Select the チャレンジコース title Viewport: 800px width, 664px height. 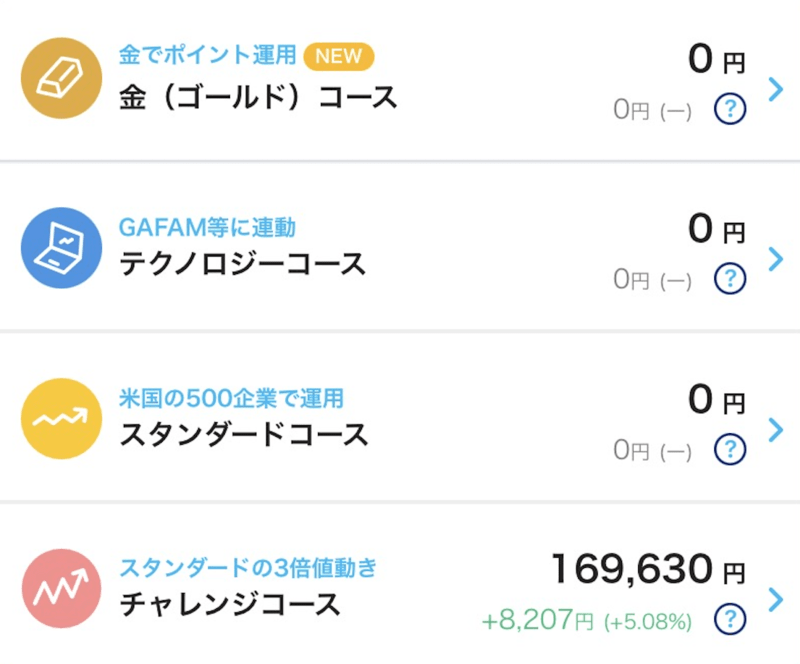[230, 605]
